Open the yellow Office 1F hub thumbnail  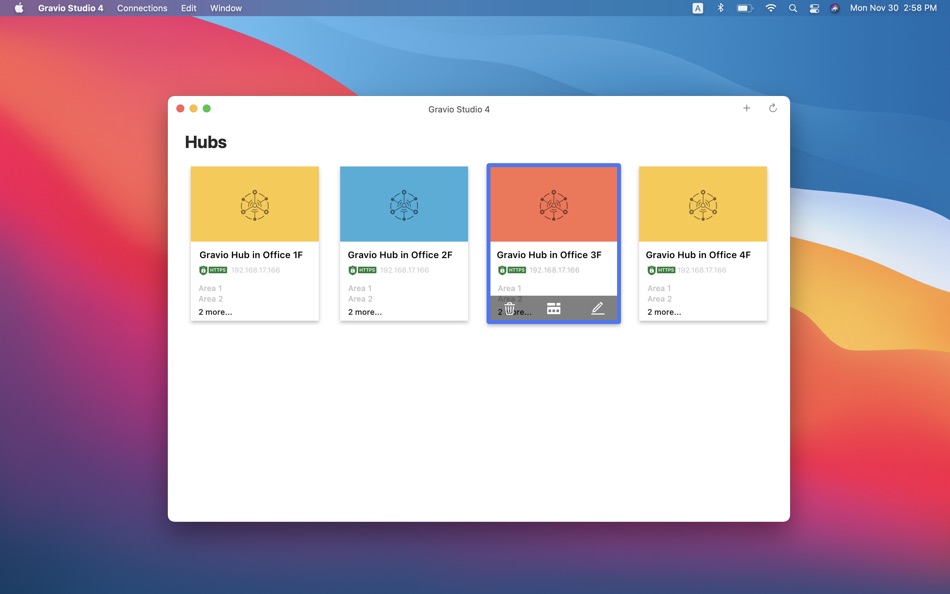pos(254,204)
